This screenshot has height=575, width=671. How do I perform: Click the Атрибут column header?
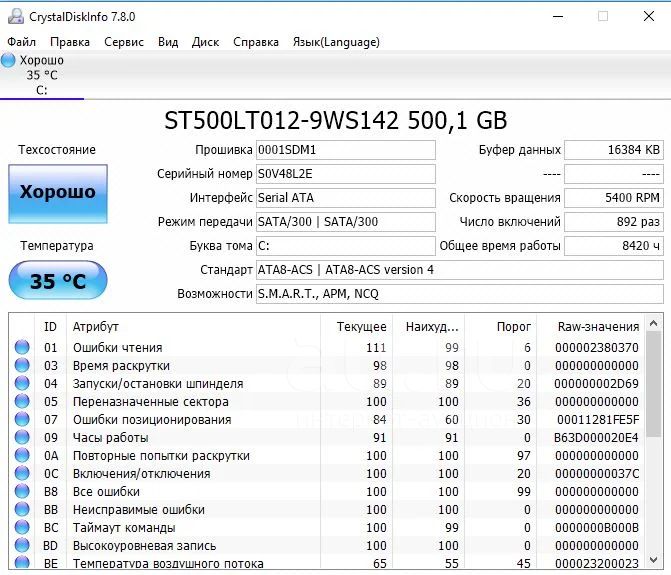pyautogui.click(x=193, y=326)
